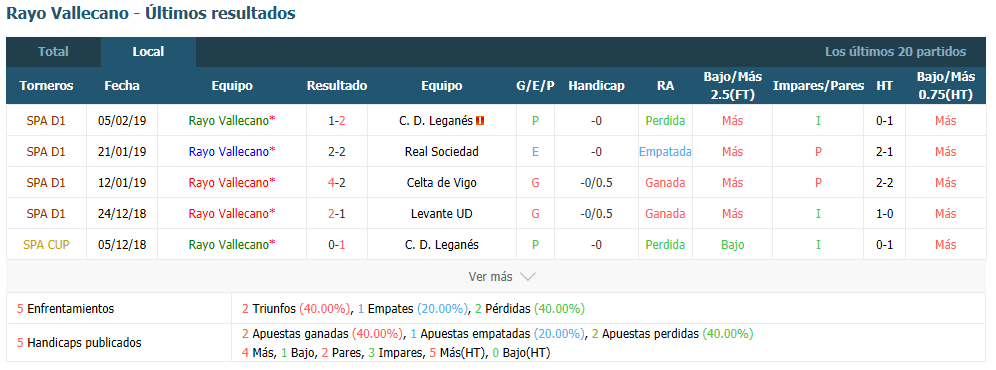Click the 4-2 result against Celta de Vigo

[337, 183]
